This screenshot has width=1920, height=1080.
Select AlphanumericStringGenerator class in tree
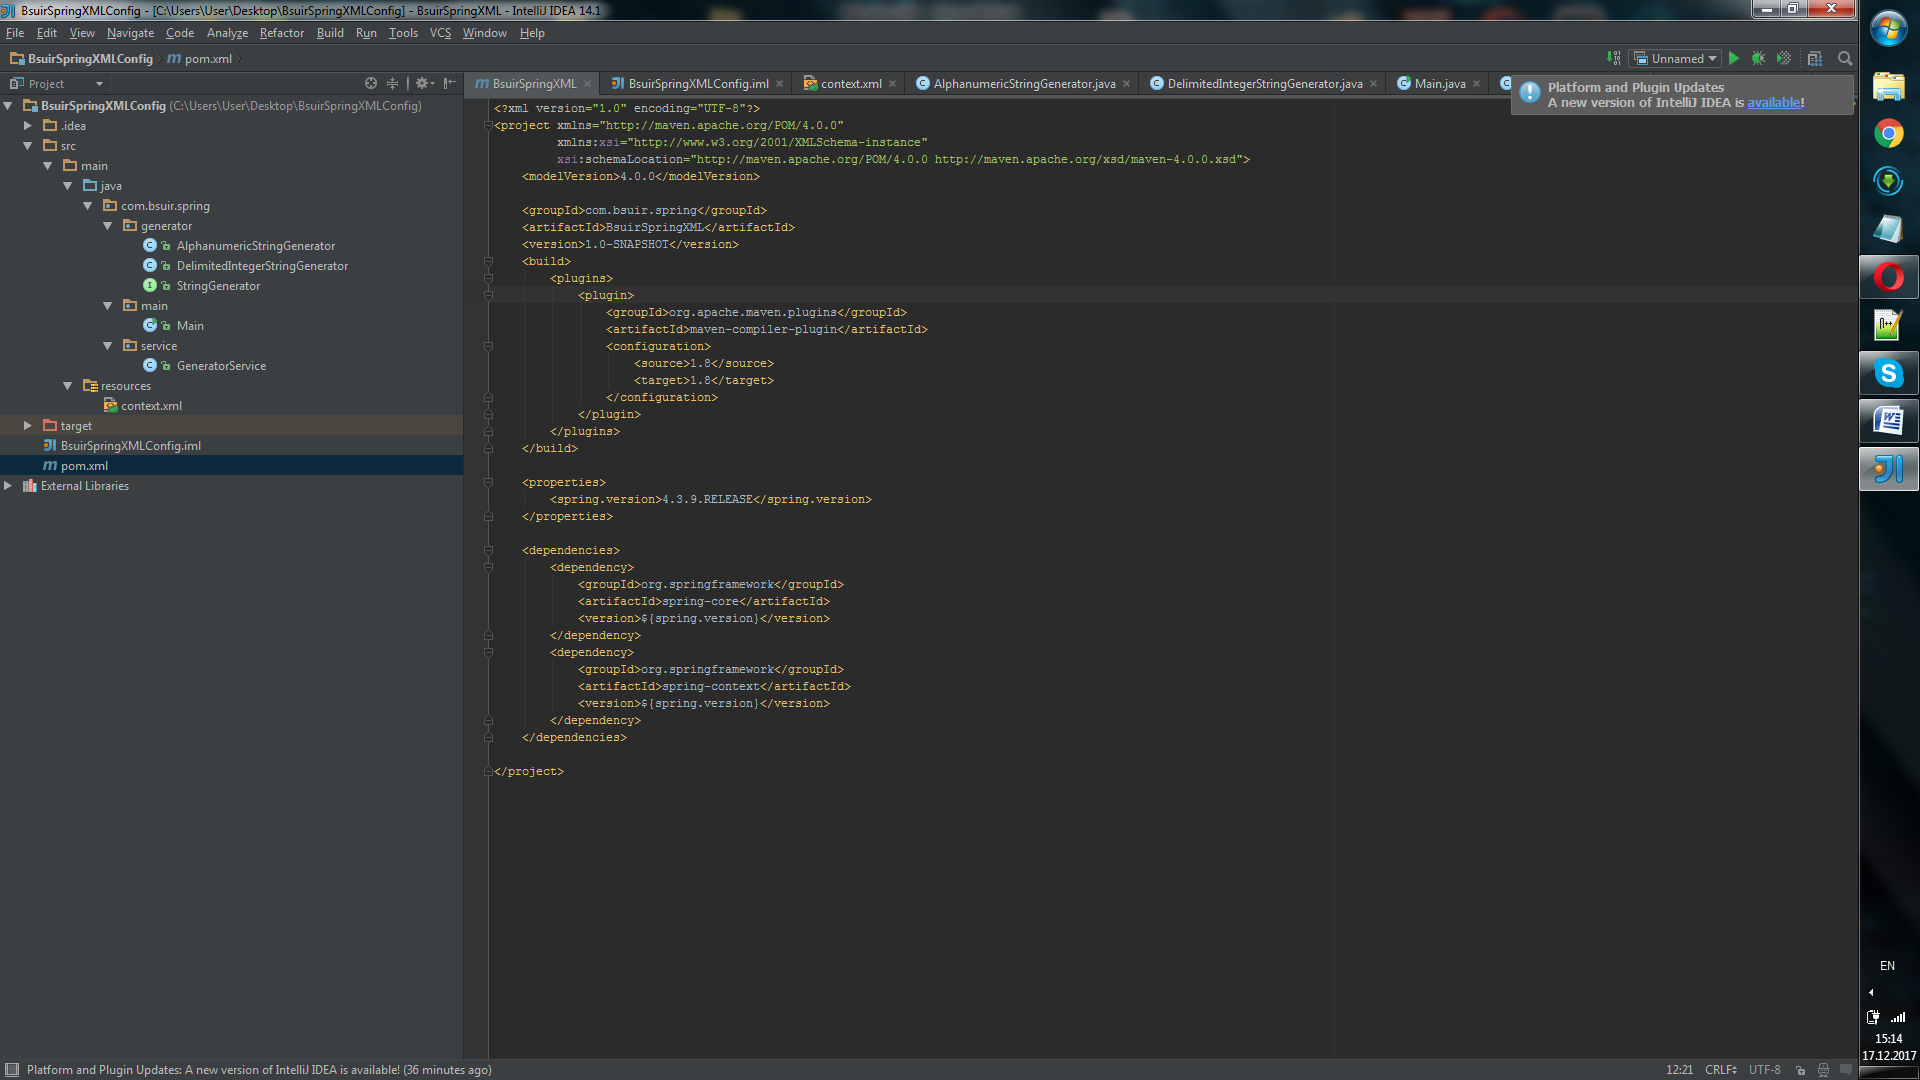click(255, 246)
